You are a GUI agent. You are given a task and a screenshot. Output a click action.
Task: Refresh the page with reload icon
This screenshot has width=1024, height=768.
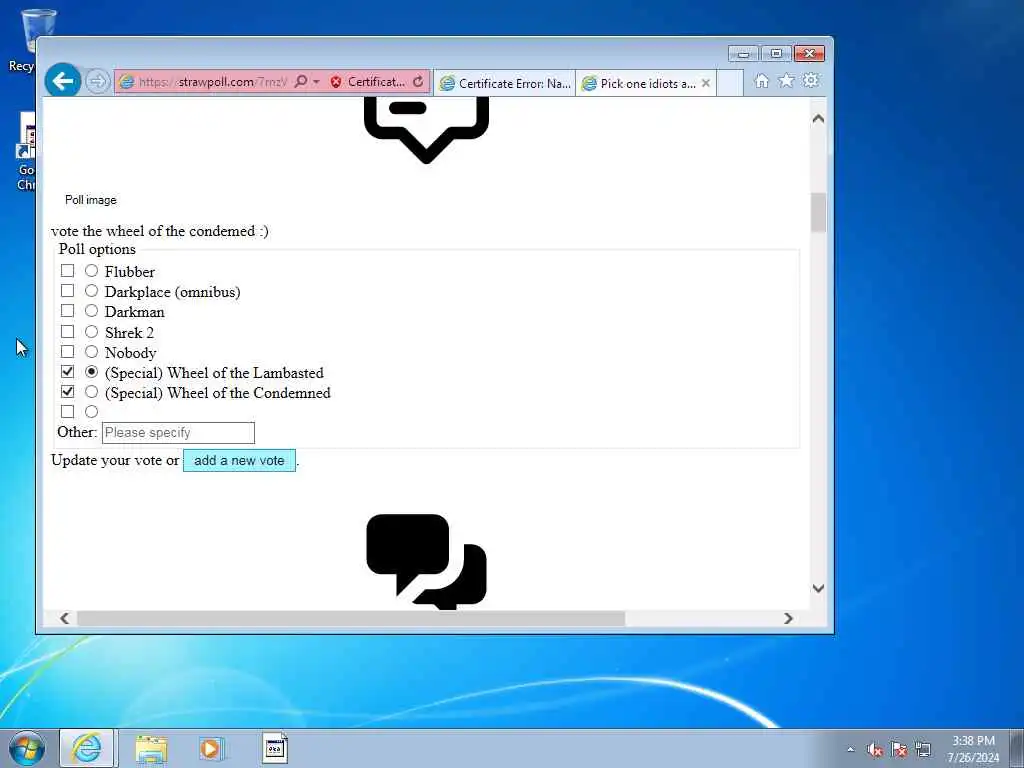[x=419, y=82]
